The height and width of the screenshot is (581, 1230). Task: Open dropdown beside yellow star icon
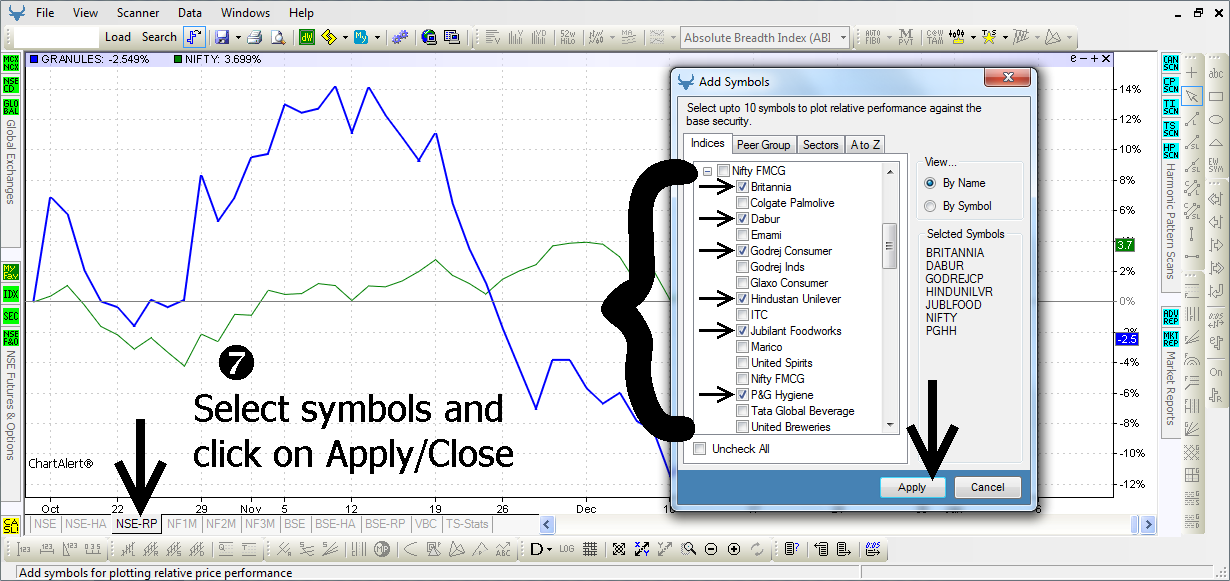click(1003, 38)
